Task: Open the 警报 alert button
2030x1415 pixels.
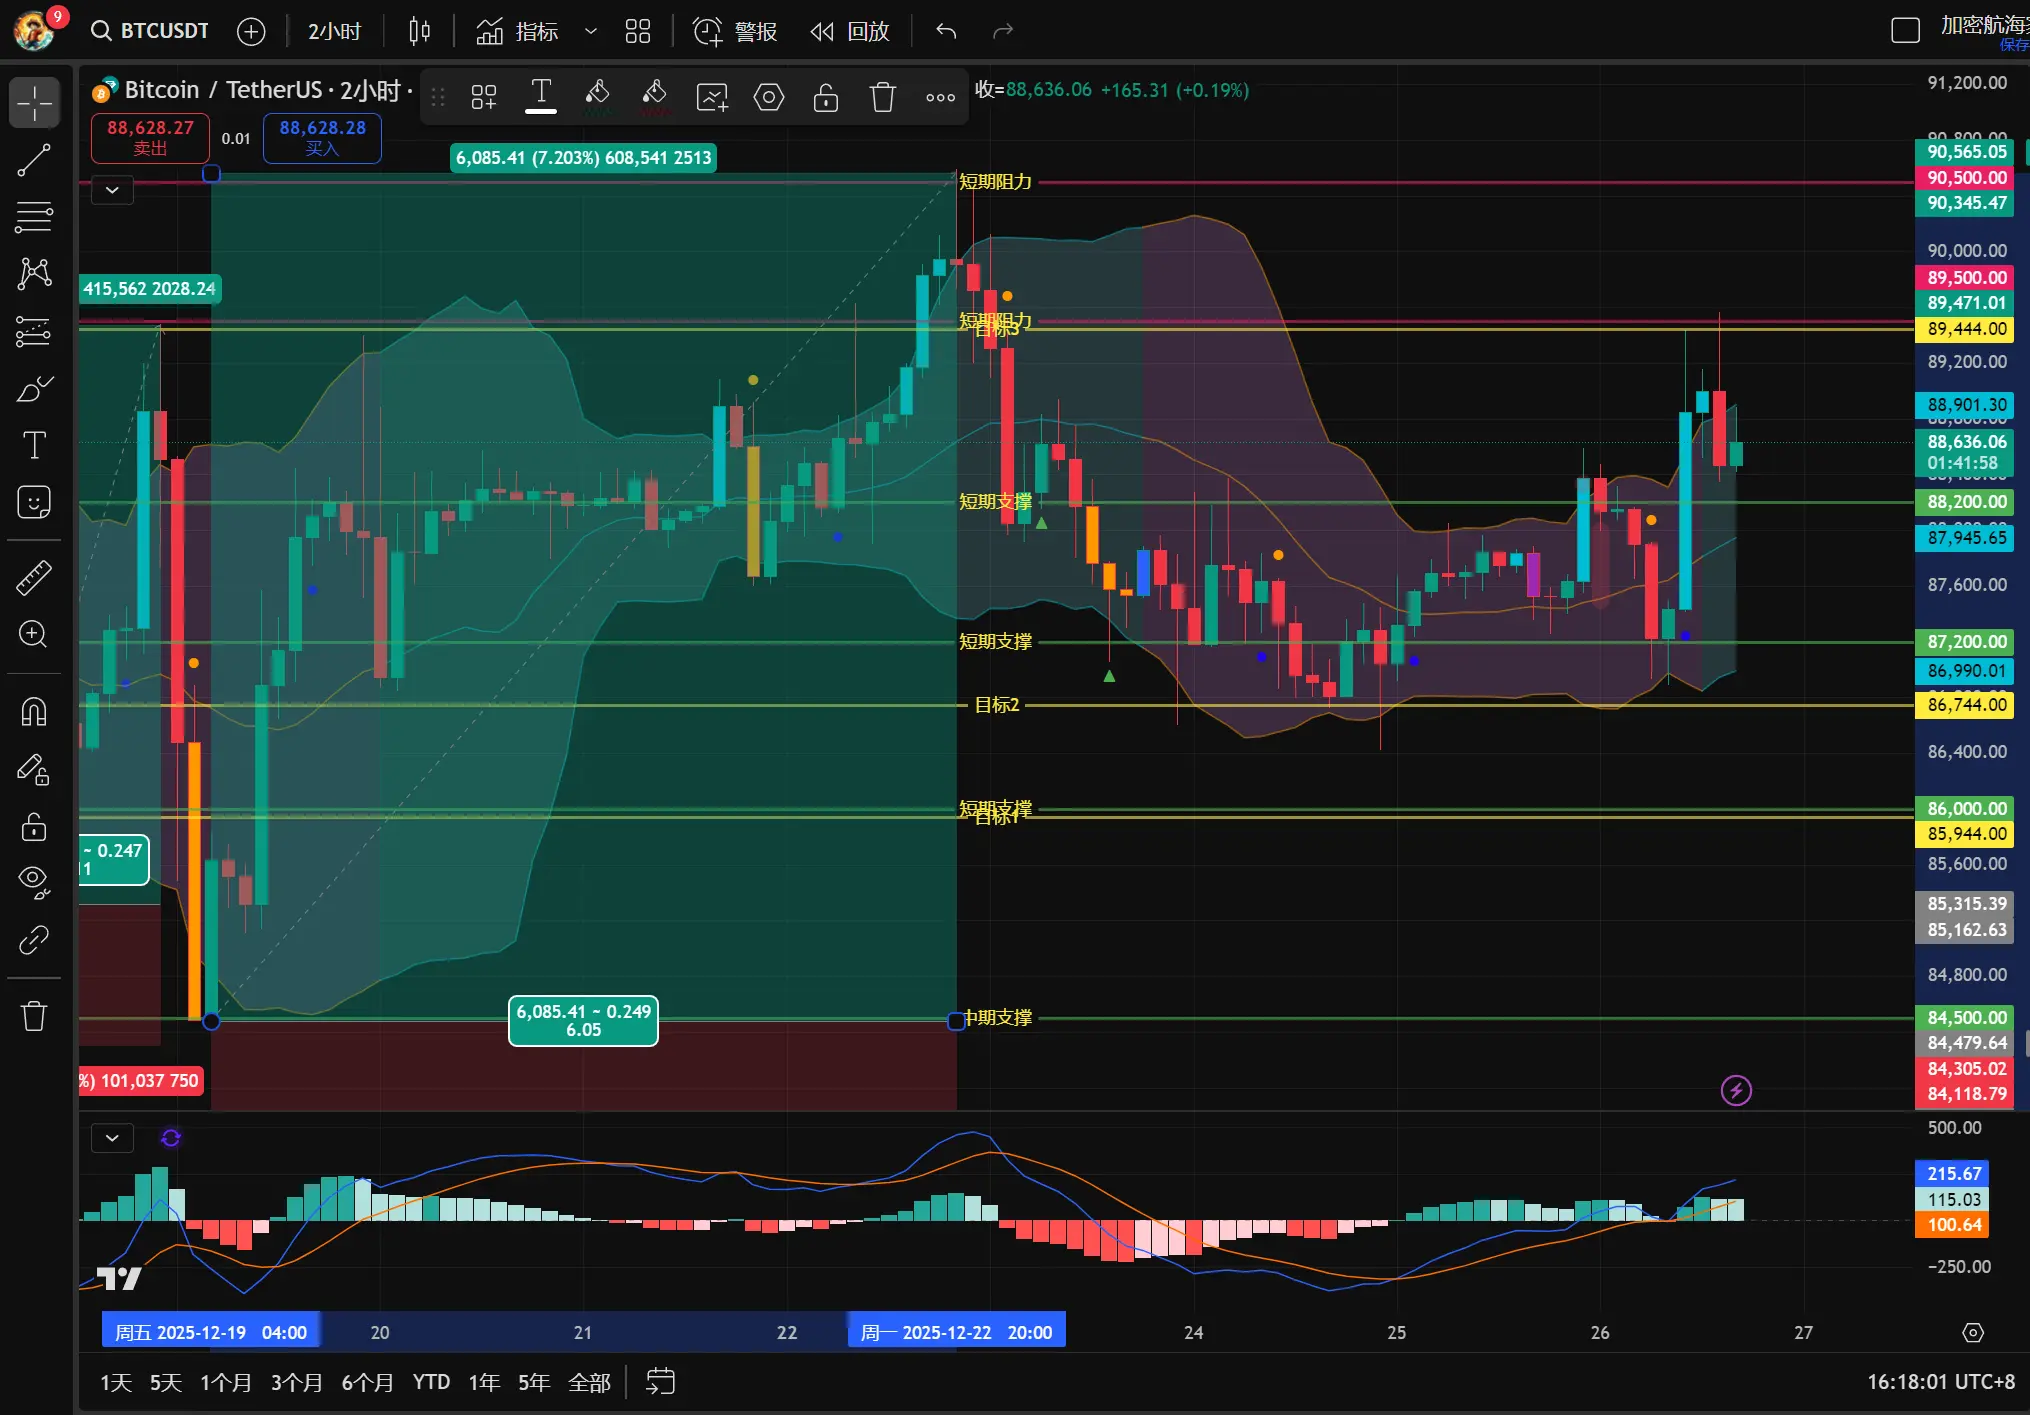Action: pyautogui.click(x=736, y=31)
